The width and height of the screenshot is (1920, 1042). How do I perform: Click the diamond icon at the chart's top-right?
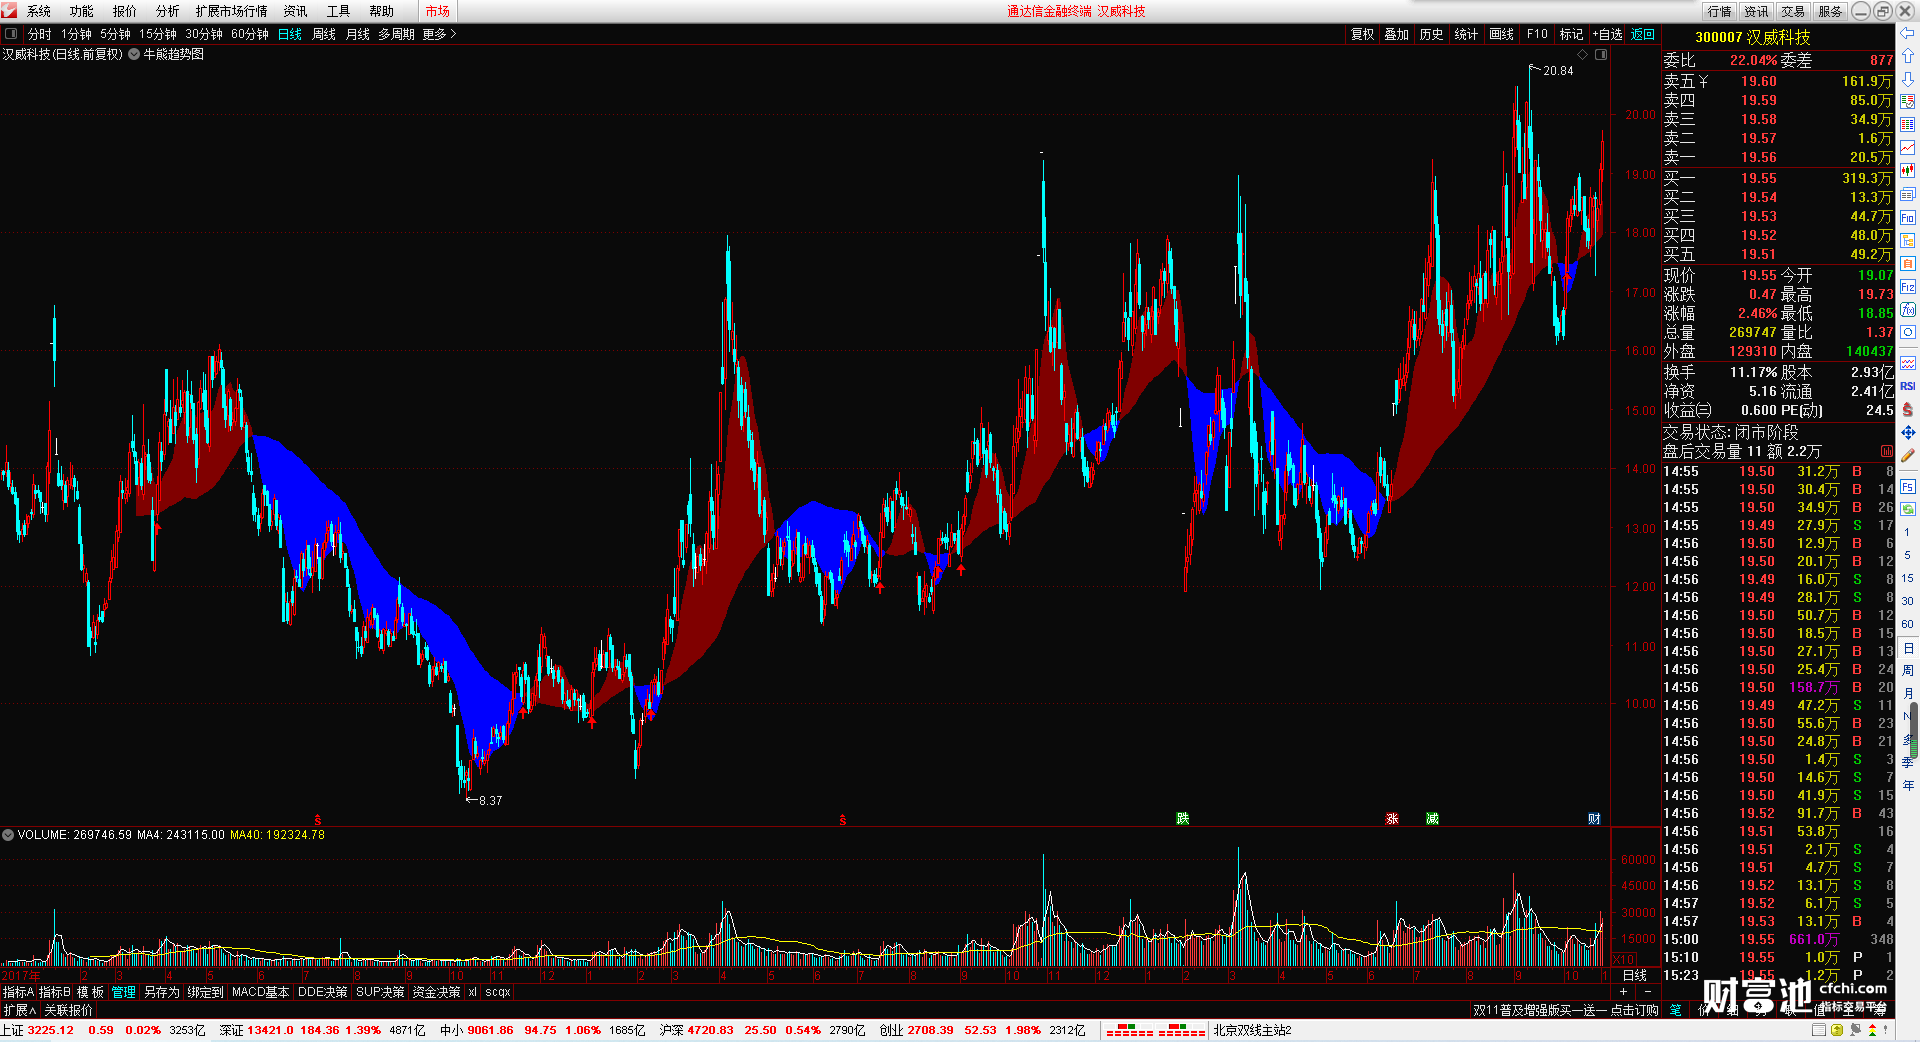1583,54
